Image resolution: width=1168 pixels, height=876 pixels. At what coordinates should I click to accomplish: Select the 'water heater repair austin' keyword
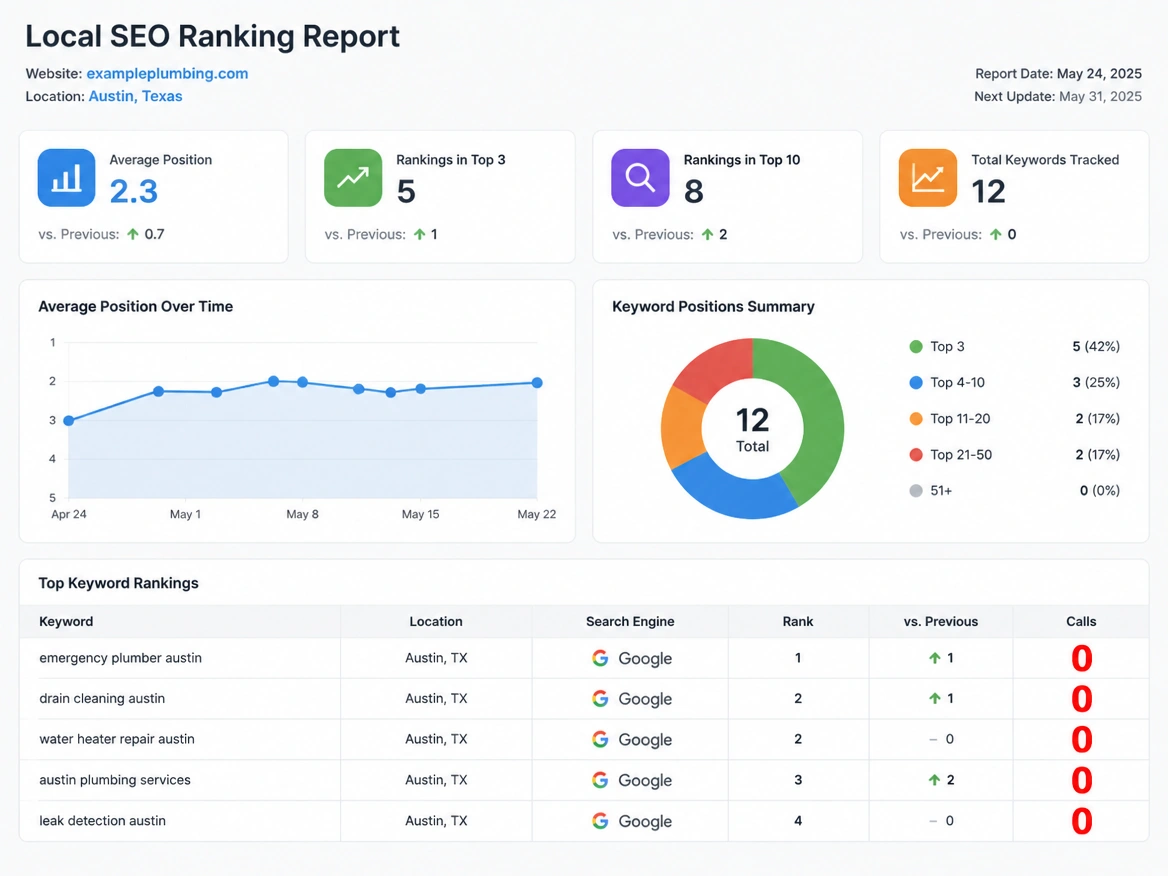coord(117,739)
